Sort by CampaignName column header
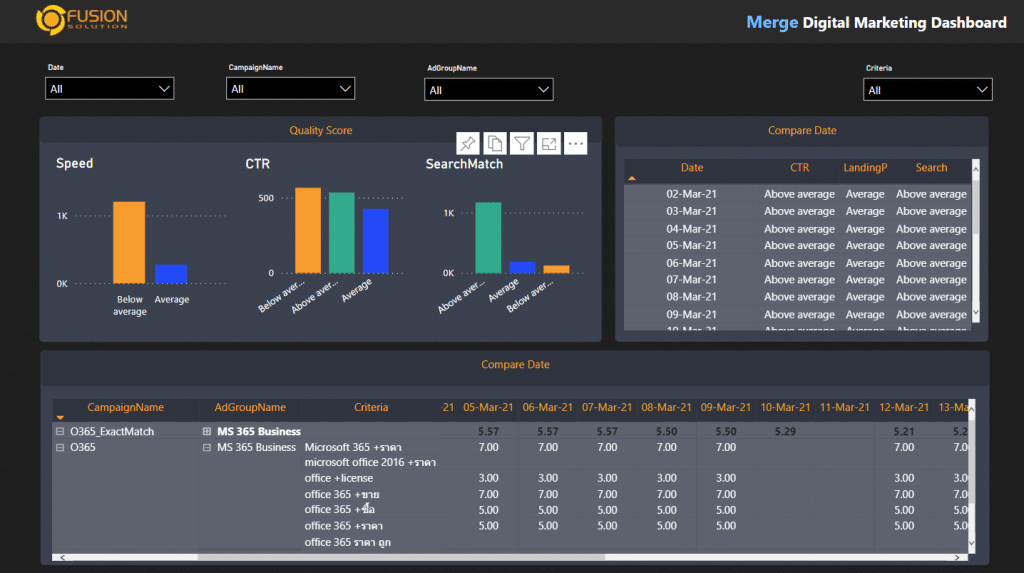Image resolution: width=1024 pixels, height=573 pixels. 125,407
